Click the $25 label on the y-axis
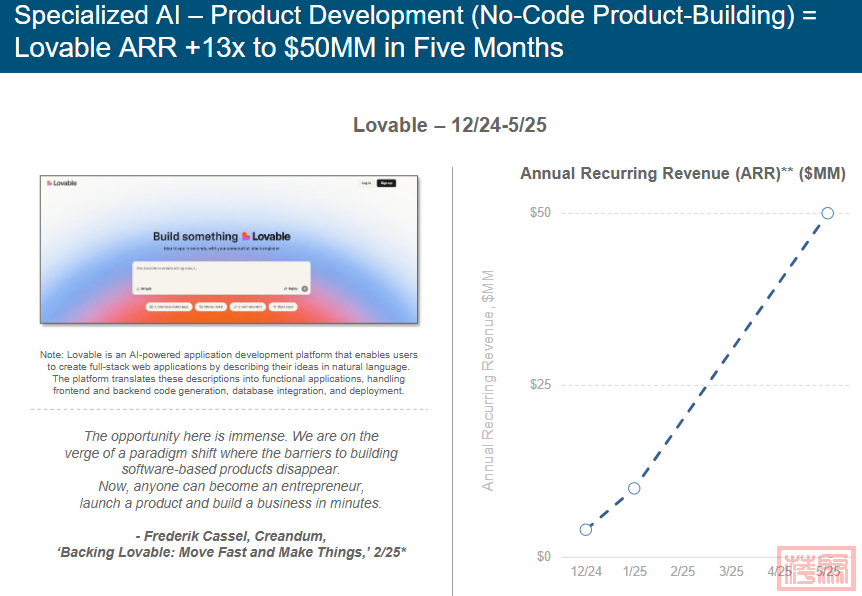 point(540,385)
